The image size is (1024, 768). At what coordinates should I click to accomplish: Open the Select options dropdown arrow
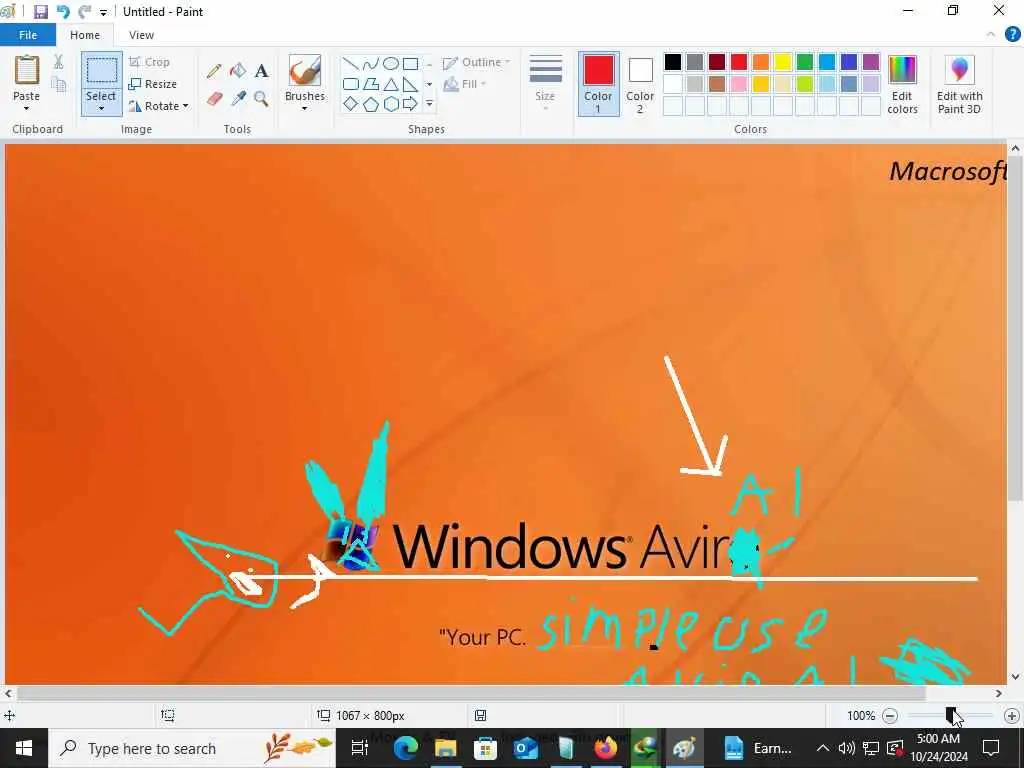click(x=101, y=108)
